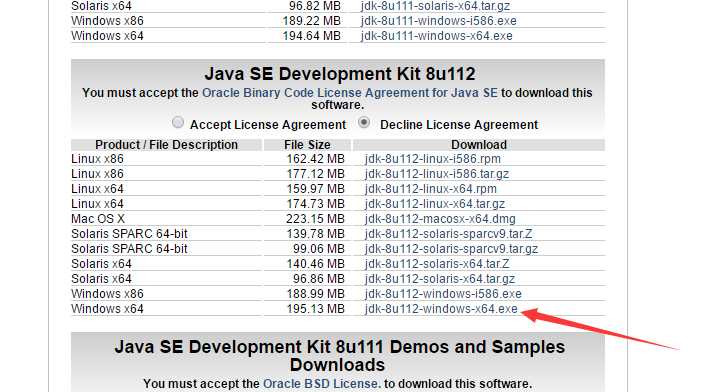This screenshot has height=392, width=711.
Task: Click the 177.12 MB file size
Action: pos(316,174)
